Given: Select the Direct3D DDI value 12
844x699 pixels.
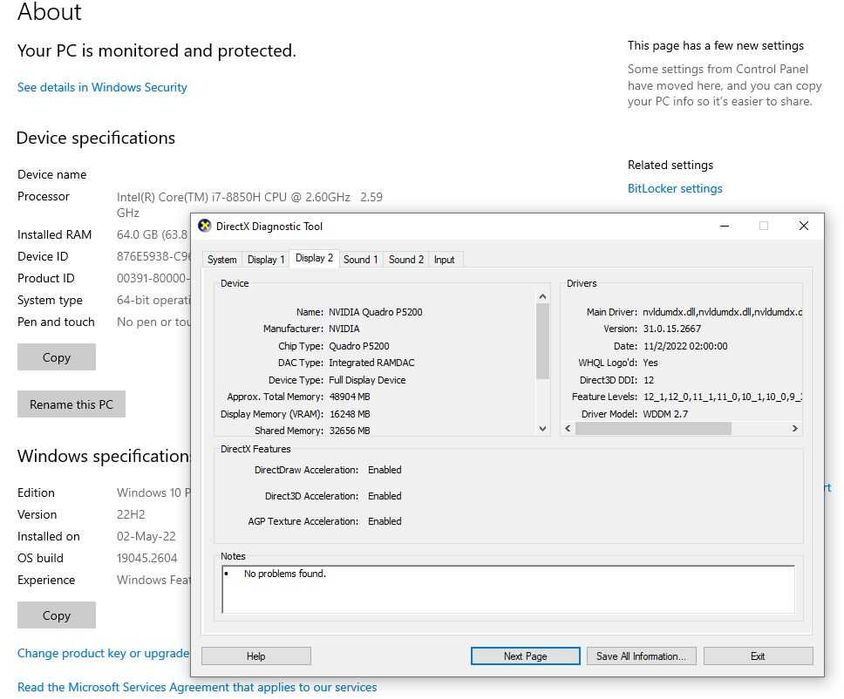Looking at the screenshot, I should pos(649,380).
